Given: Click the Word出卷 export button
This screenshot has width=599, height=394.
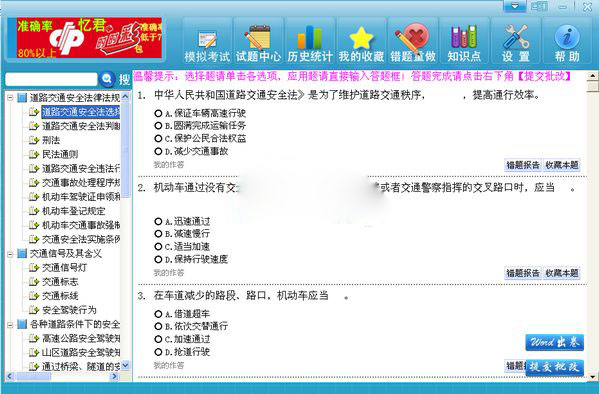Looking at the screenshot, I should [554, 342].
